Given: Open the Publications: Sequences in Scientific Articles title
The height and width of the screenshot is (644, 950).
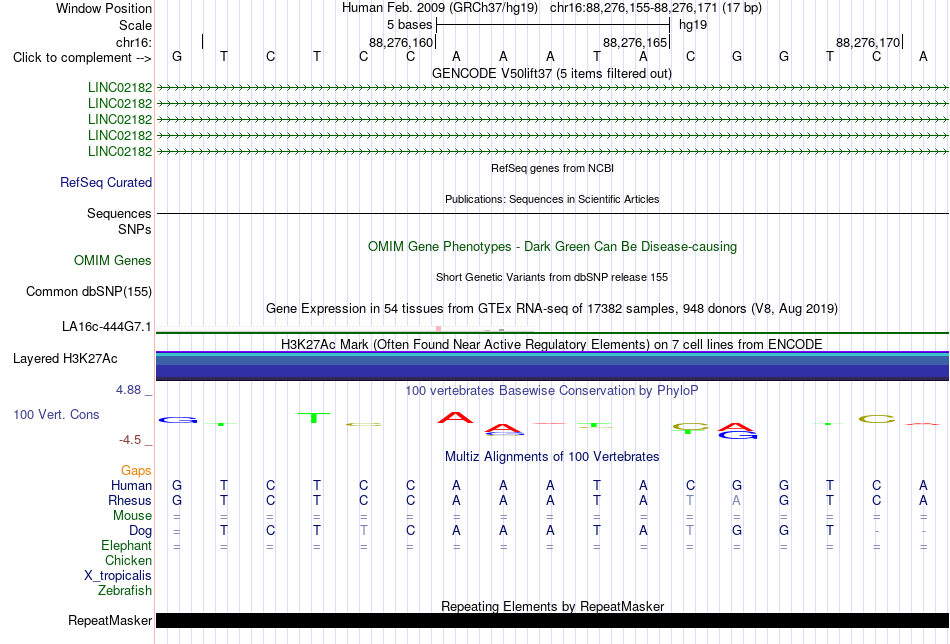Looking at the screenshot, I should click(x=552, y=199).
